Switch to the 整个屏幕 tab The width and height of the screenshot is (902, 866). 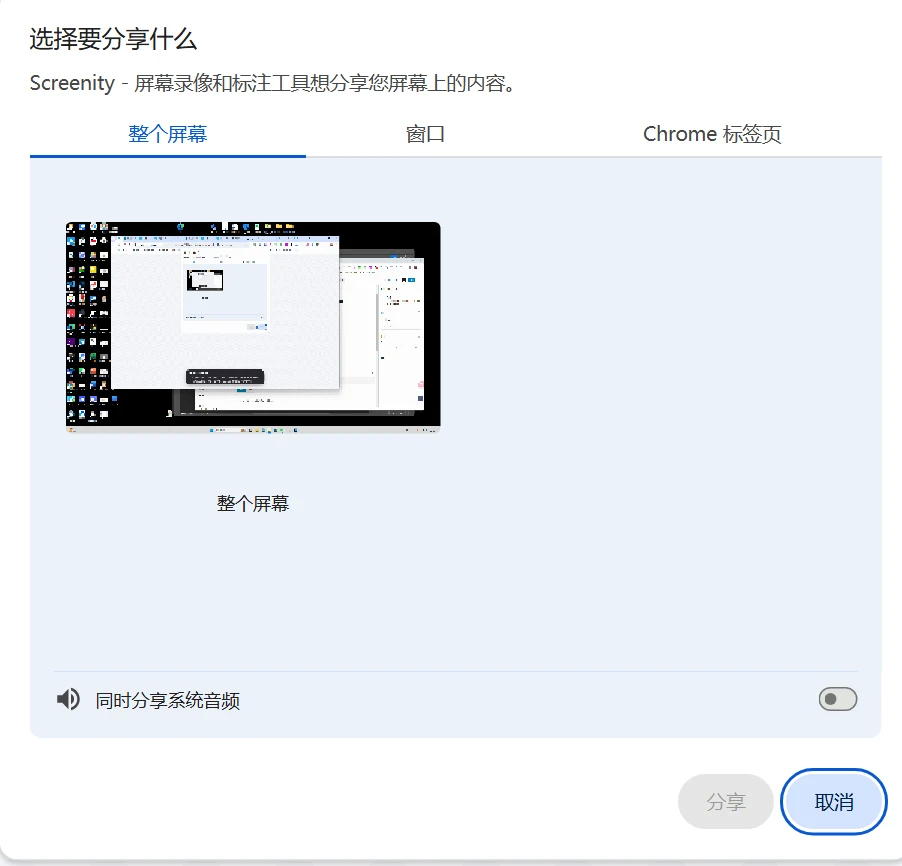pos(168,134)
